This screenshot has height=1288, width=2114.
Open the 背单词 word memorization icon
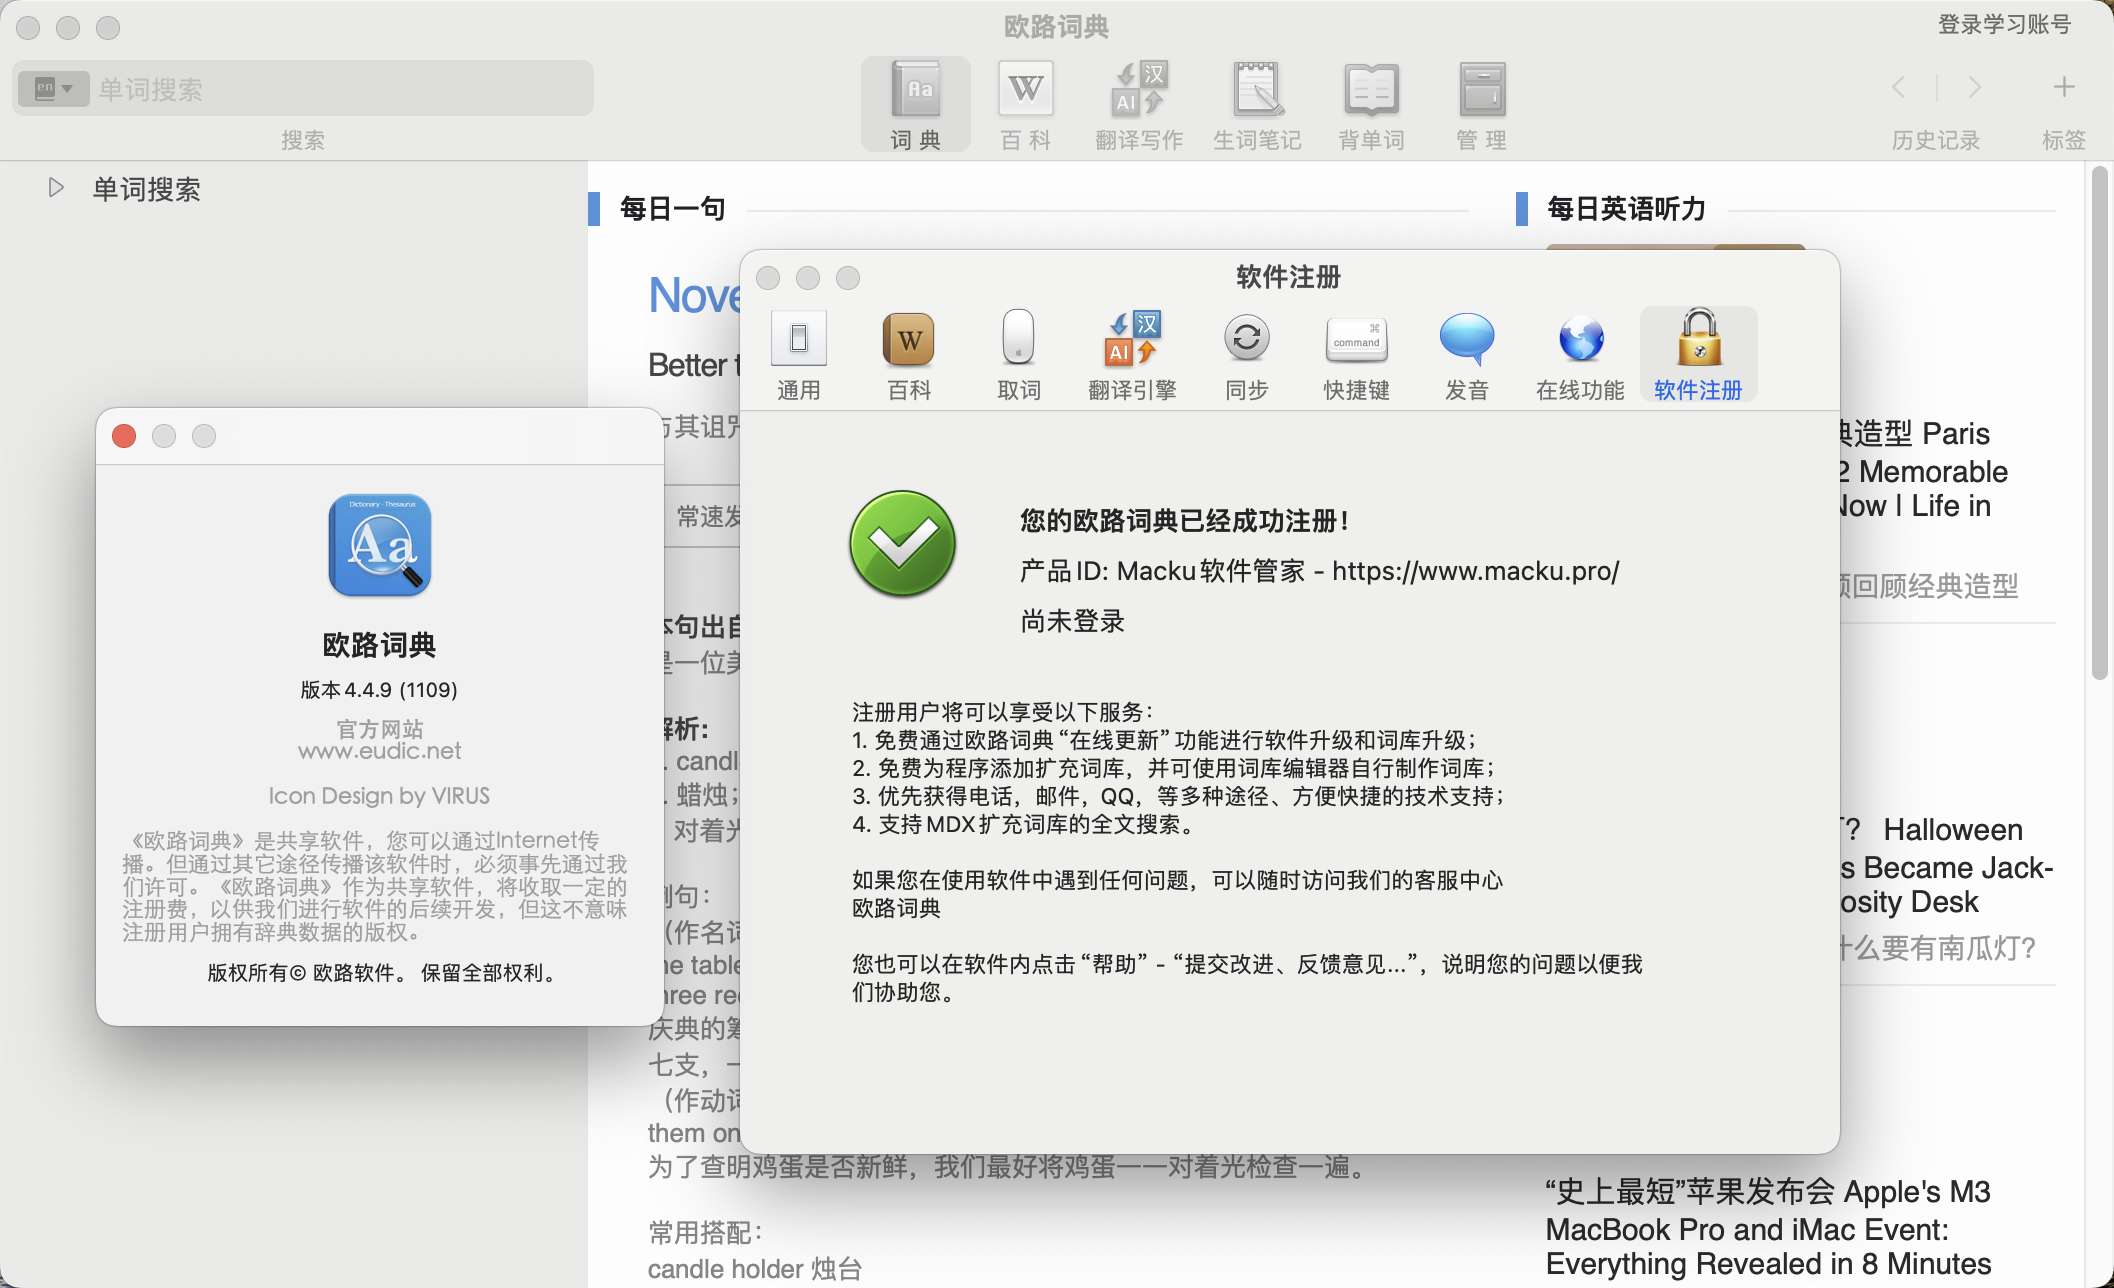click(x=1371, y=104)
